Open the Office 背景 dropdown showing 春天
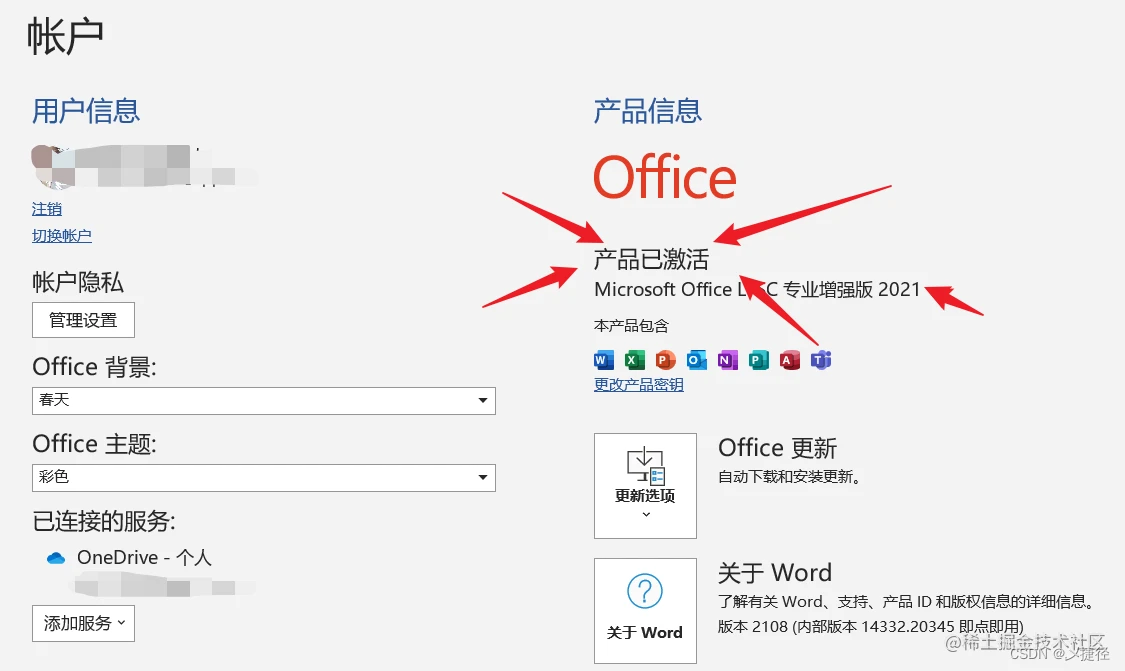 264,401
